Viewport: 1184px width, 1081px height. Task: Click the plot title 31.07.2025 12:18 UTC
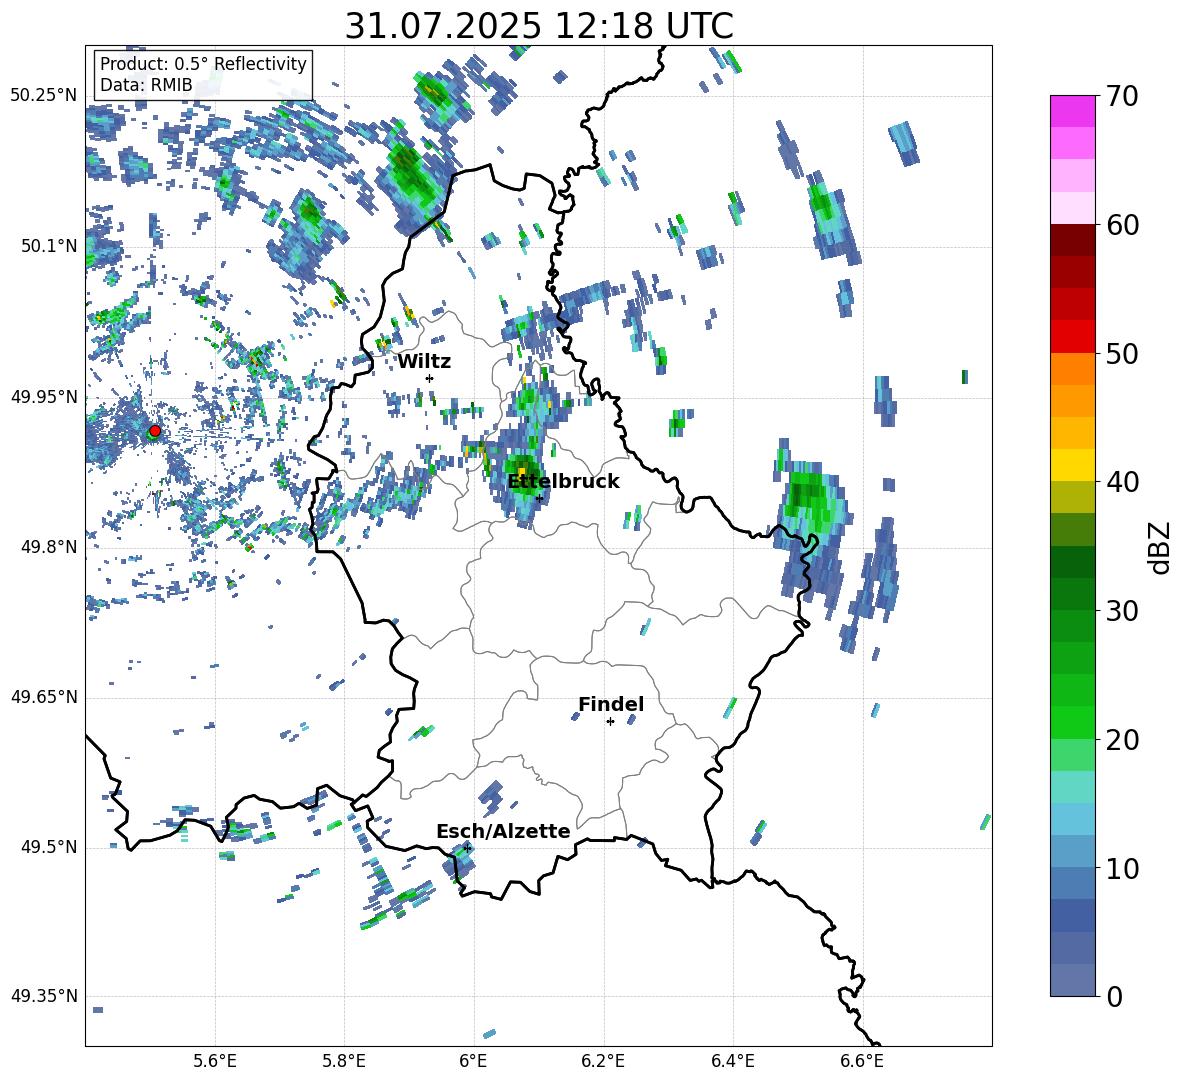[x=539, y=26]
